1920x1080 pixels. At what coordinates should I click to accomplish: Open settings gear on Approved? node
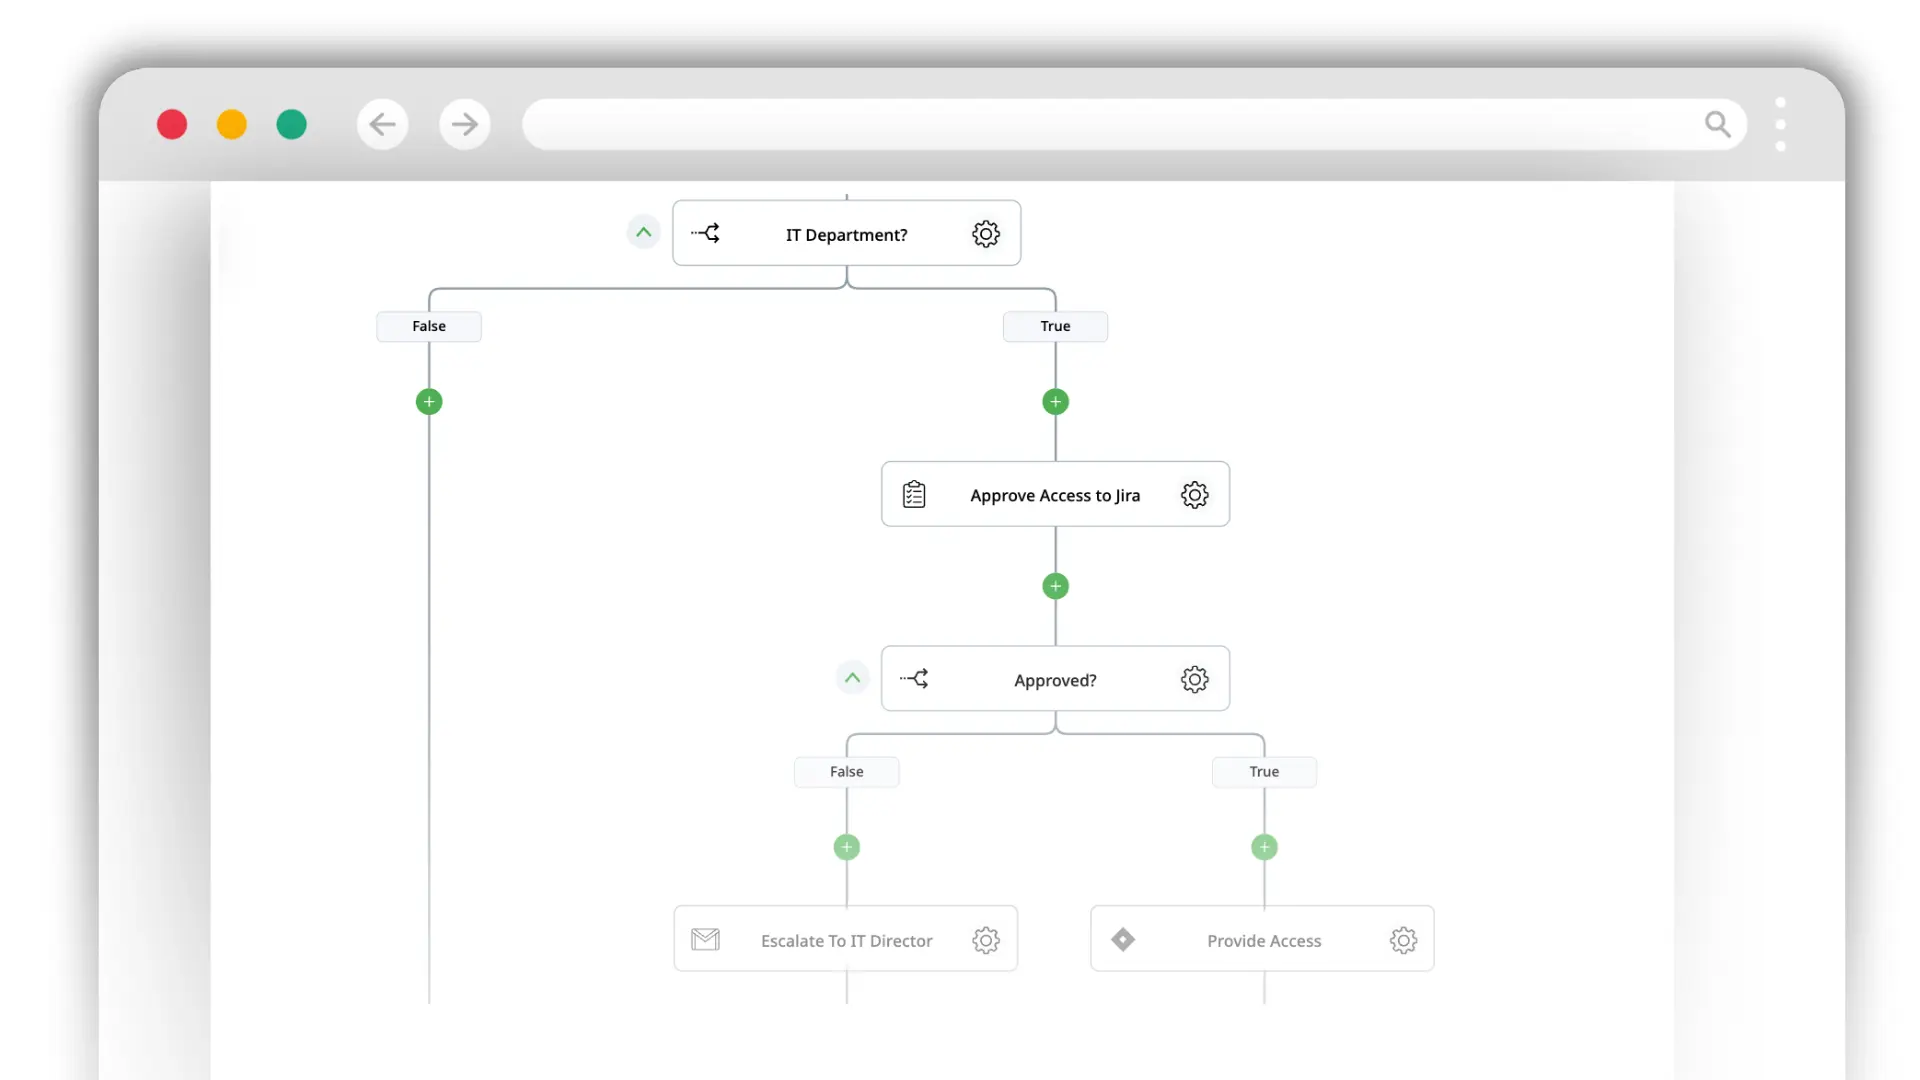point(1194,680)
